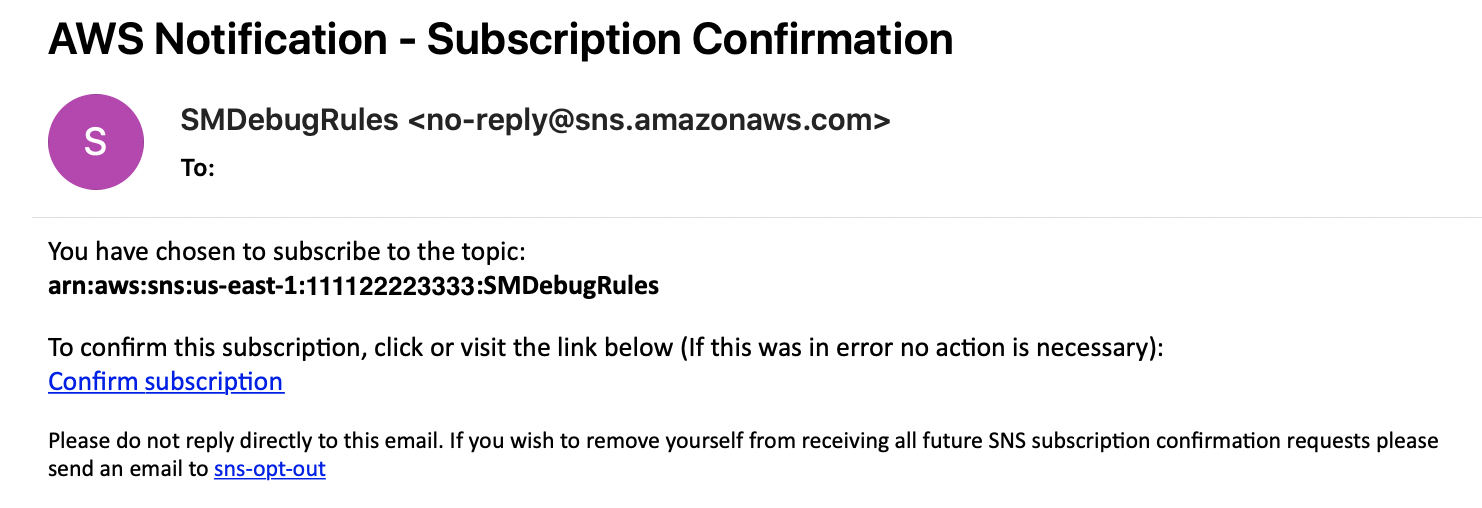
Task: Click the white letter S inside the avatar
Action: point(95,143)
